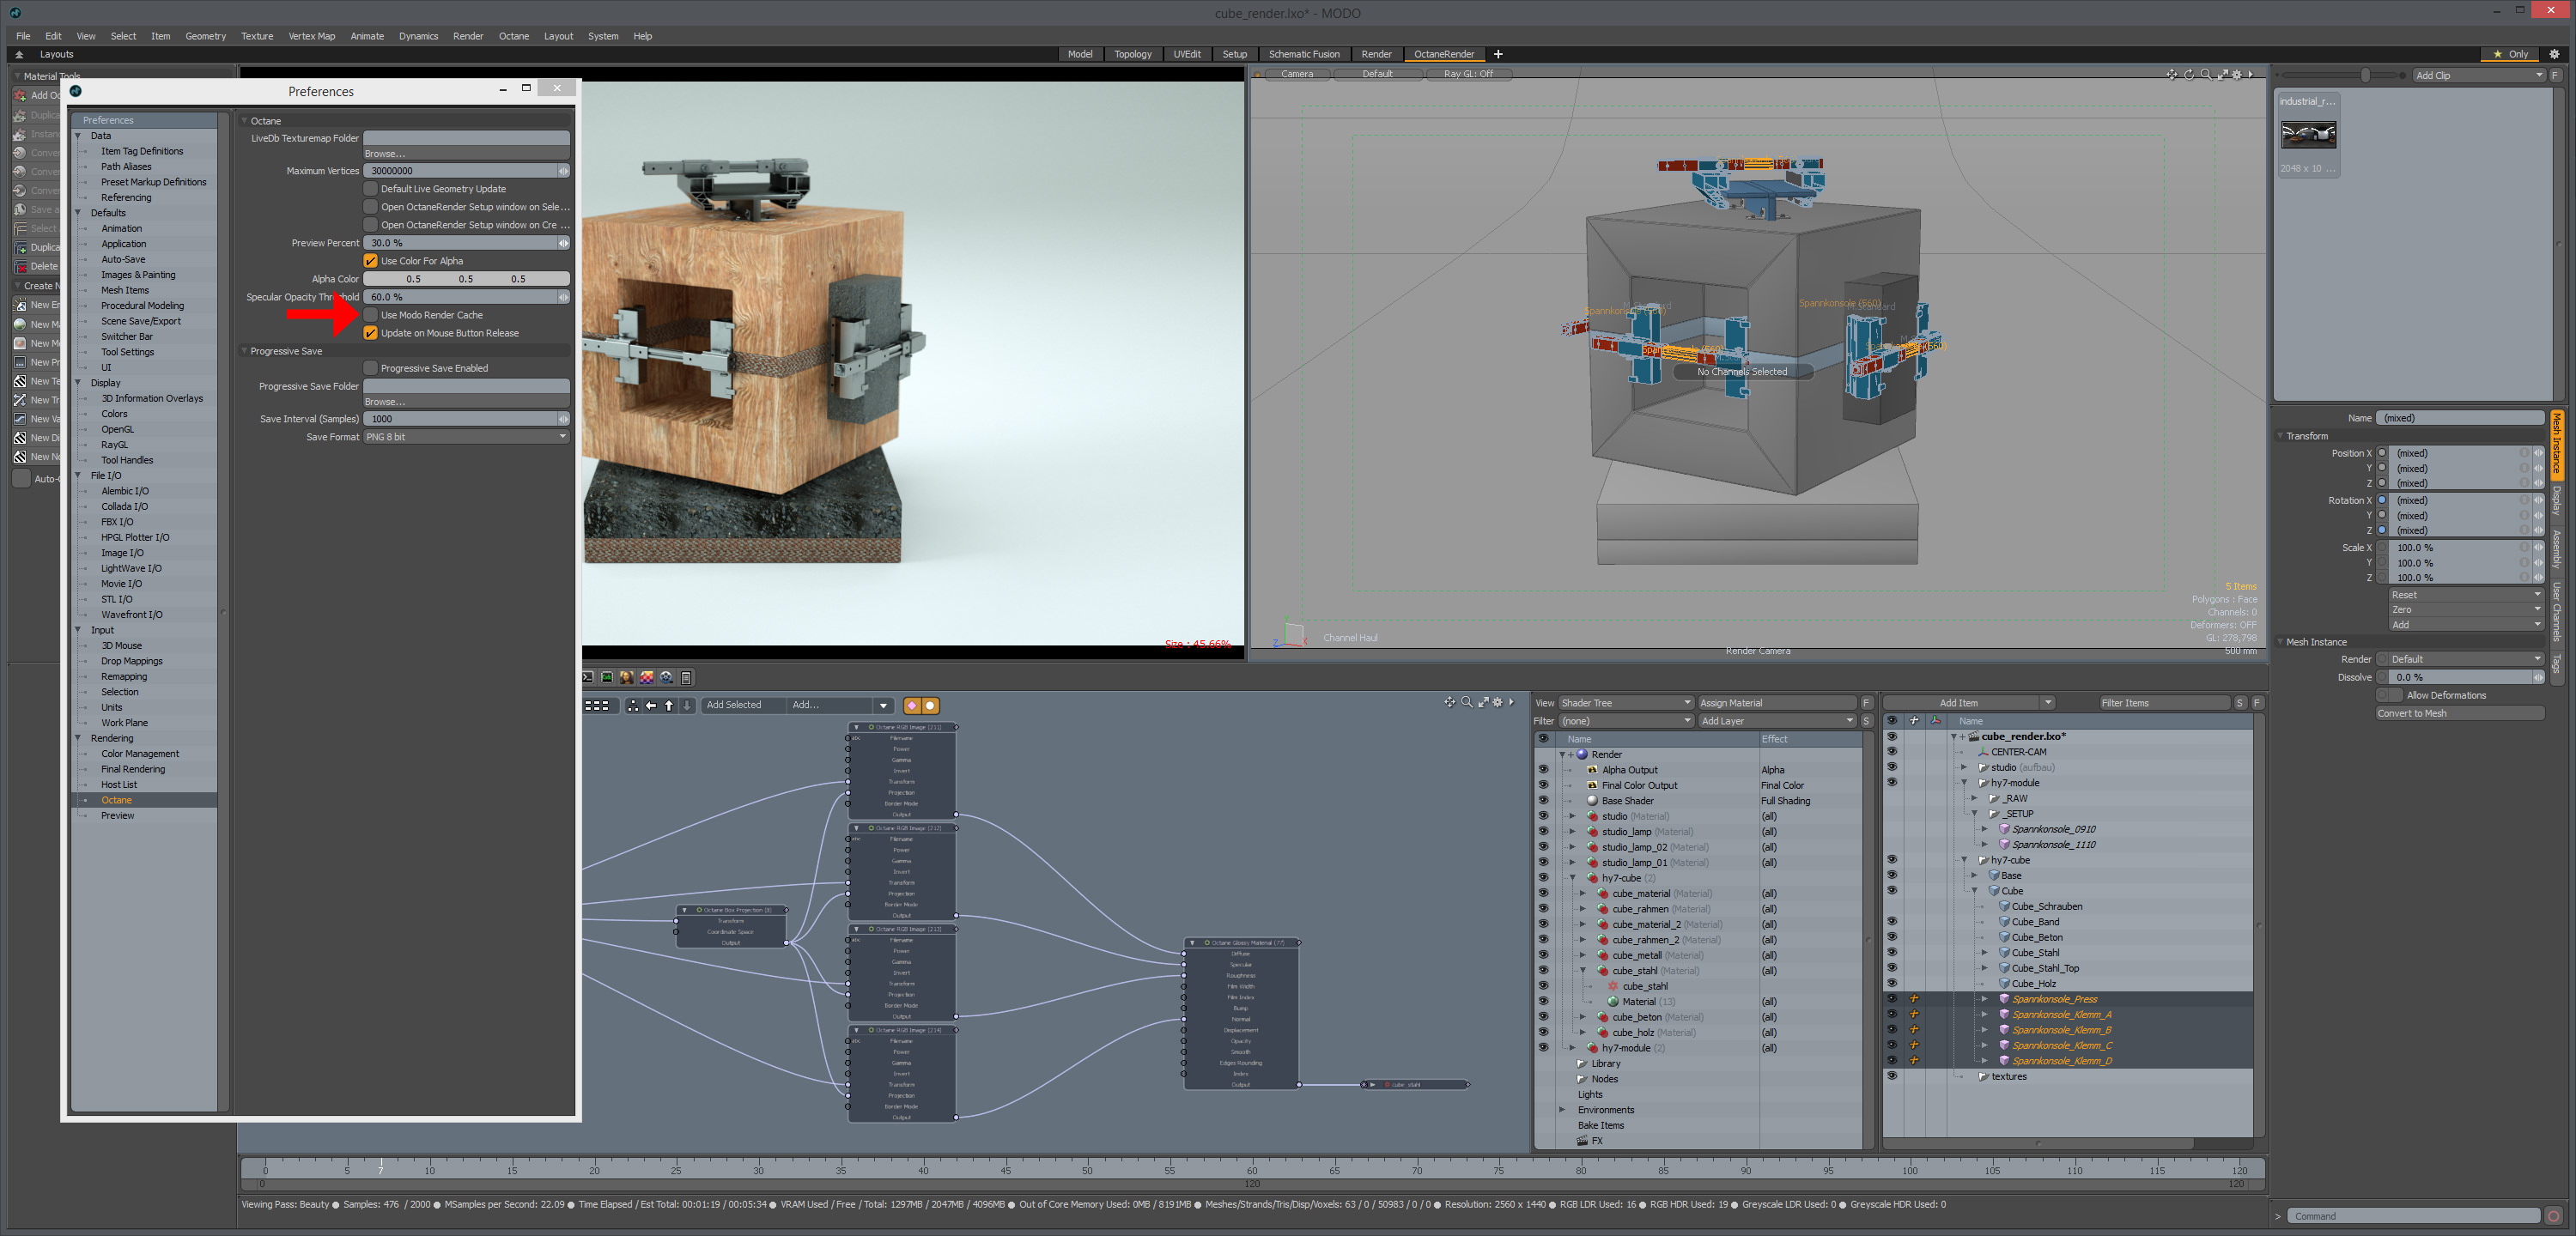Expand the hy7-module shader group
Image resolution: width=2576 pixels, height=1236 pixels.
click(x=1573, y=1048)
